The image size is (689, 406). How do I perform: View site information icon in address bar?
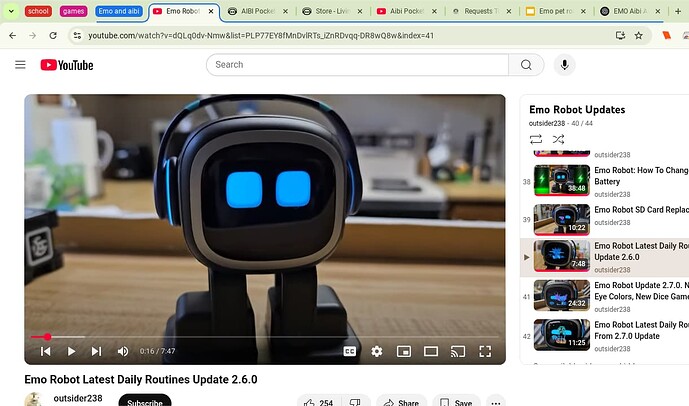click(77, 36)
